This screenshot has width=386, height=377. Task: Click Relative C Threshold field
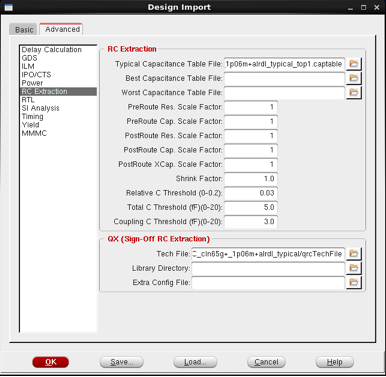tap(251, 193)
